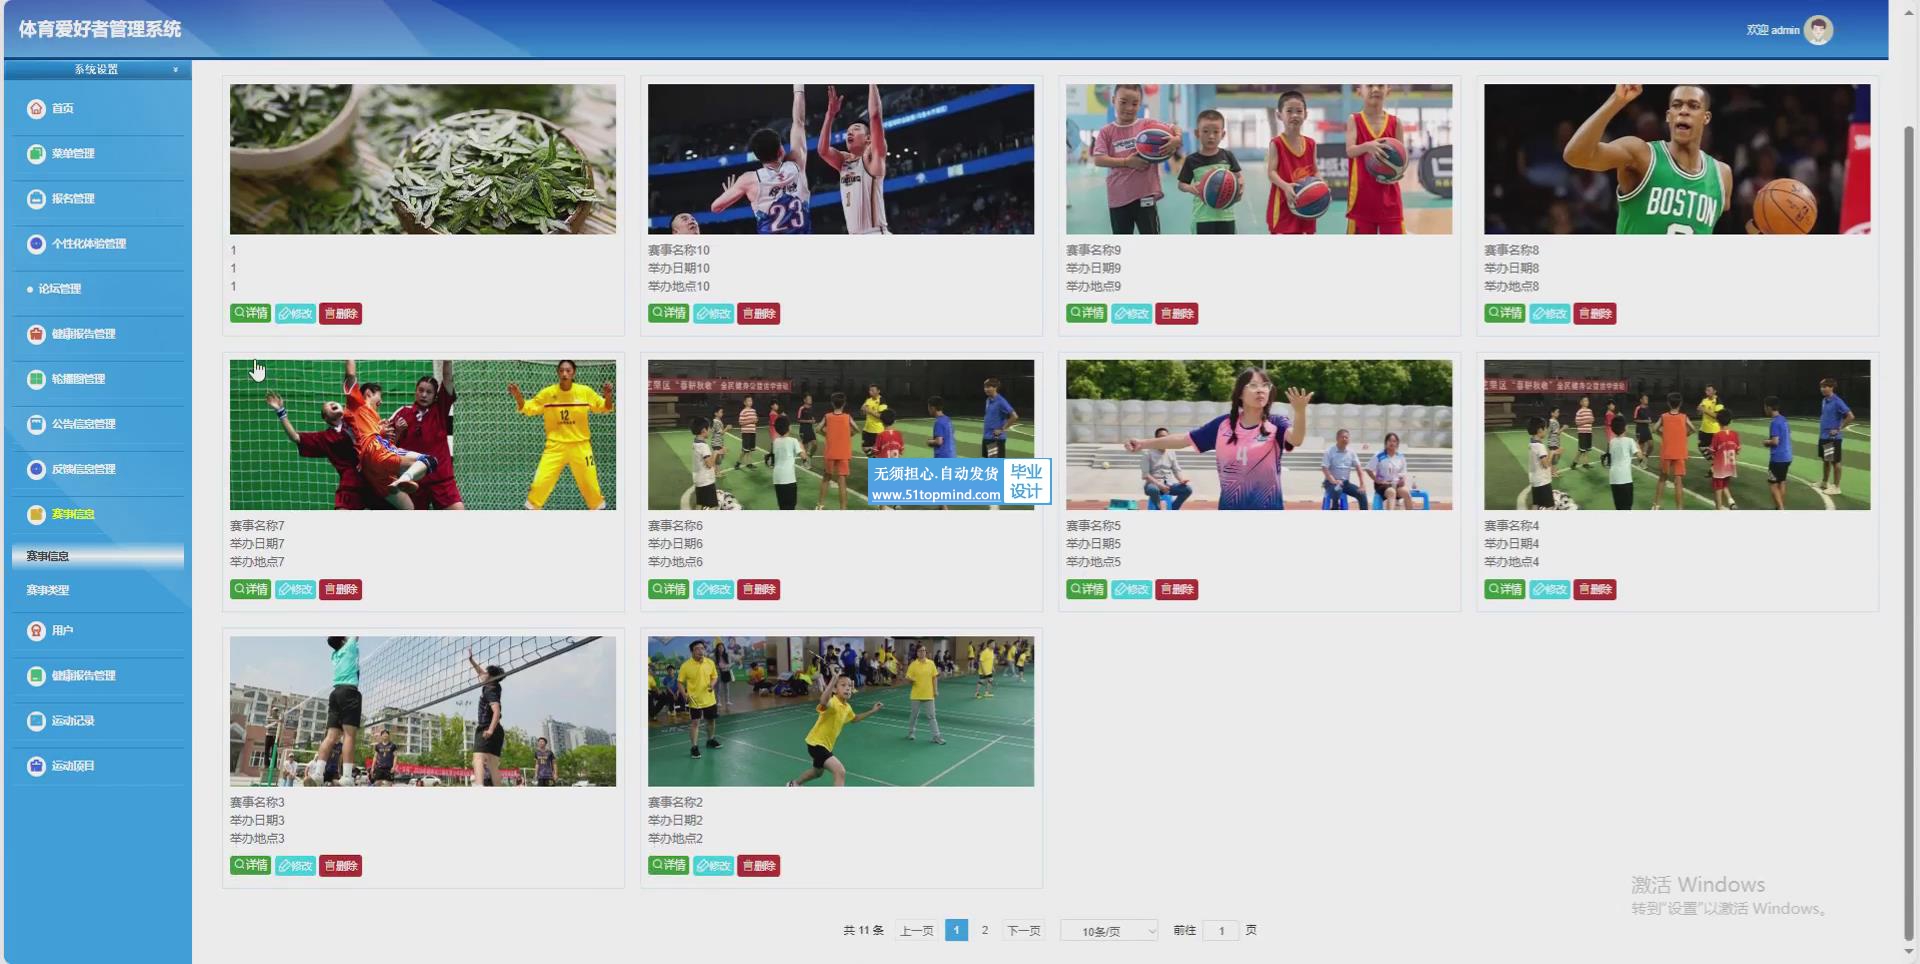The height and width of the screenshot is (964, 1920).
Task: Open the 10条/页 page size dropdown
Action: (x=1108, y=931)
